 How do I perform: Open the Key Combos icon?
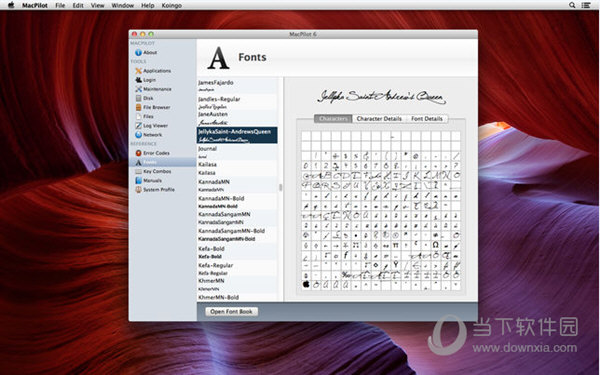(139, 171)
